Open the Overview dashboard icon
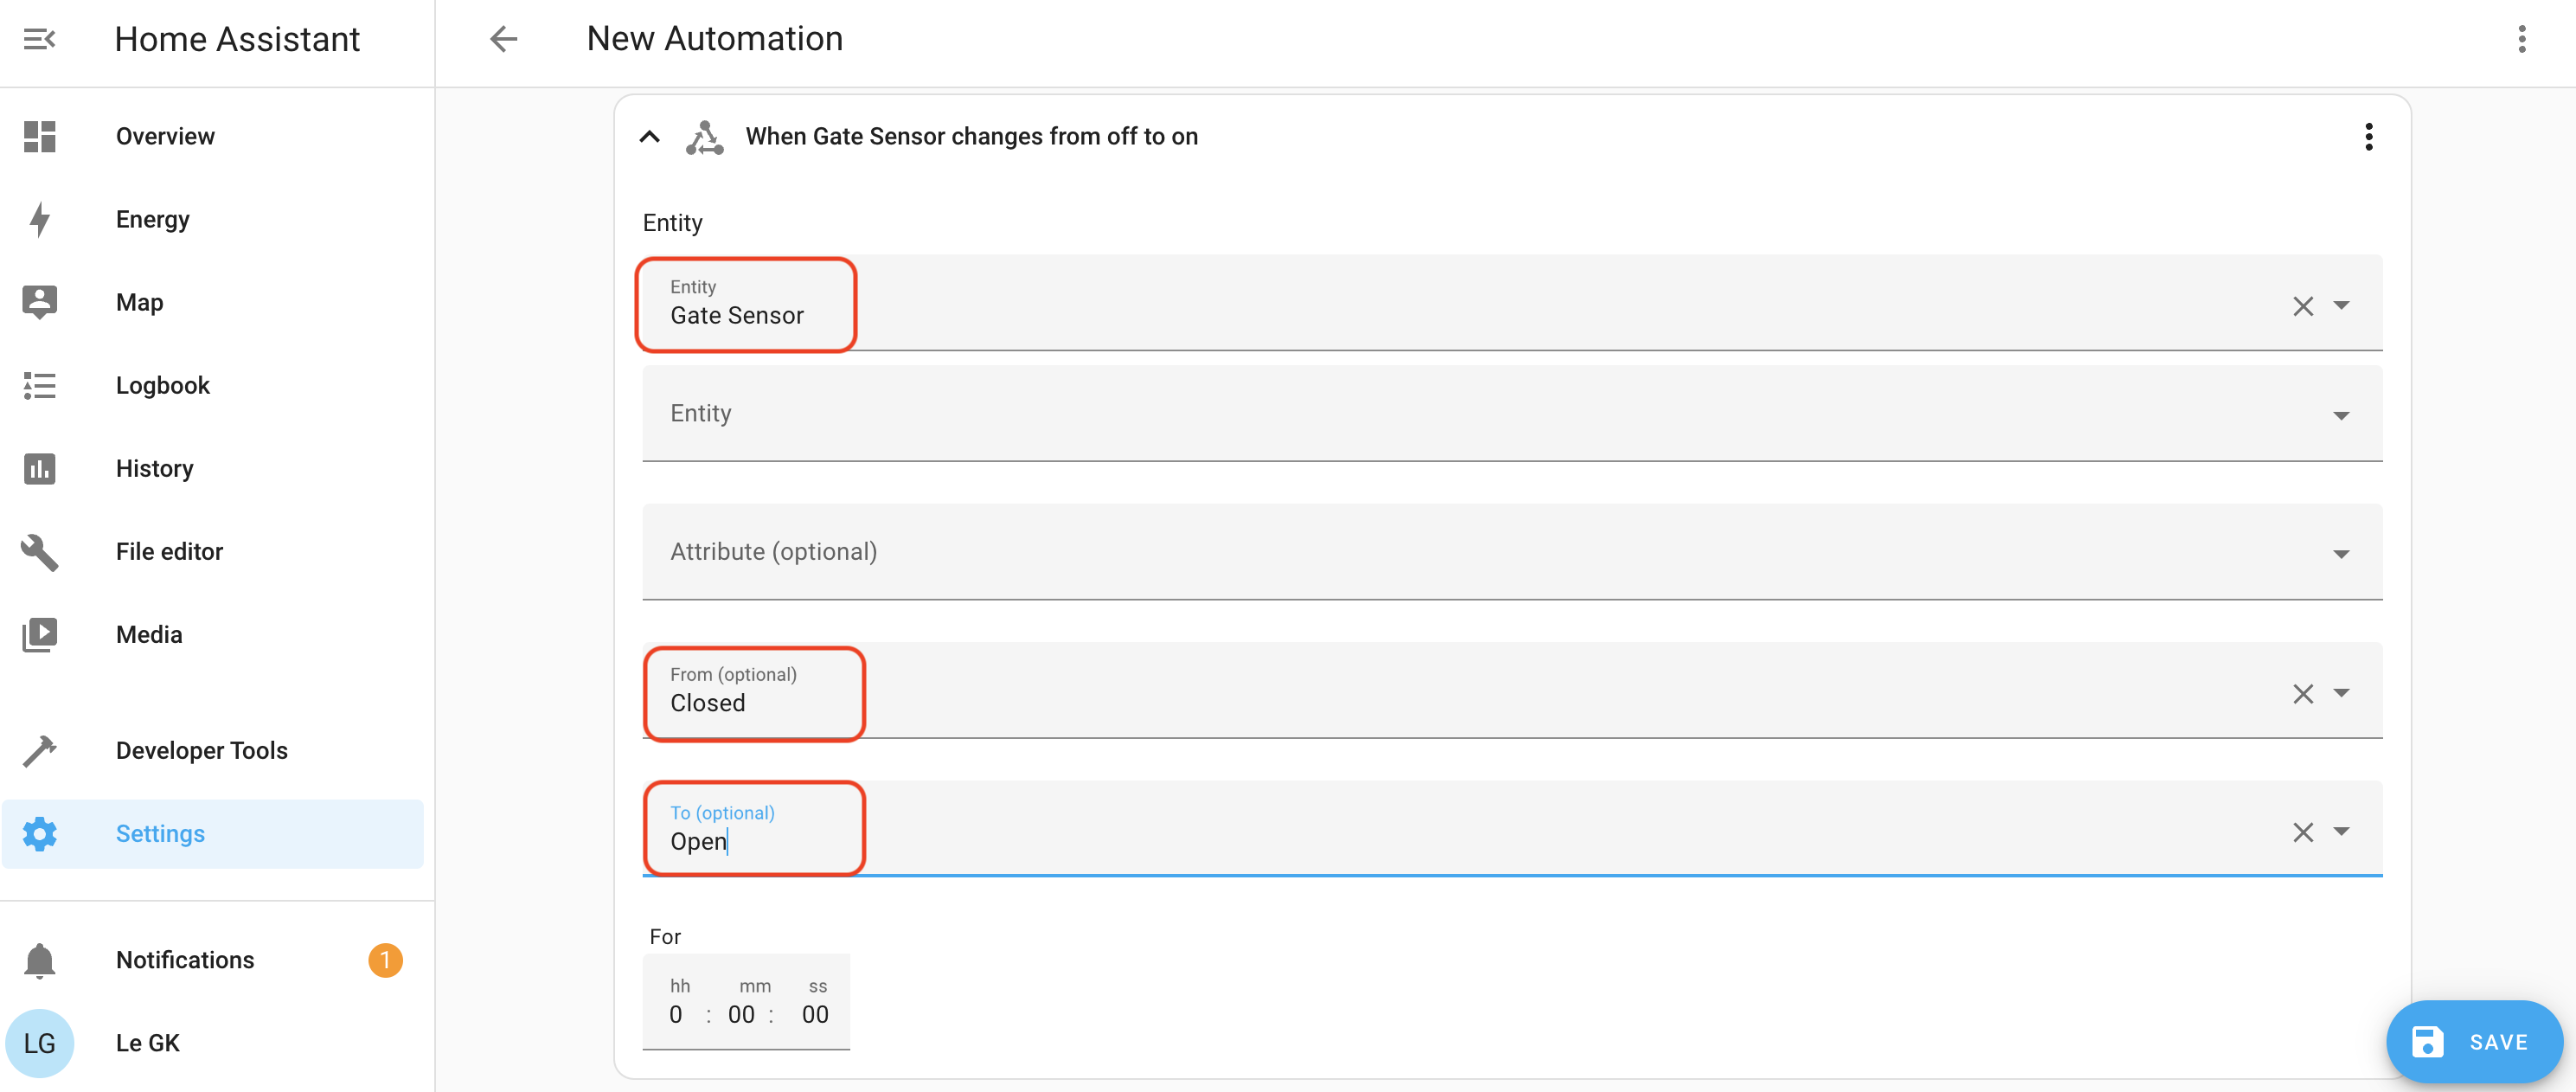 point(39,136)
